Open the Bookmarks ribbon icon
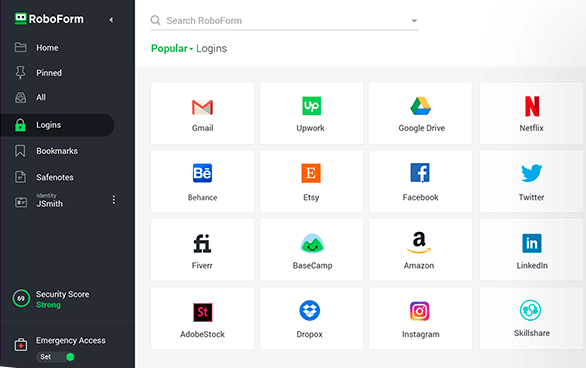586x368 pixels. (20, 151)
